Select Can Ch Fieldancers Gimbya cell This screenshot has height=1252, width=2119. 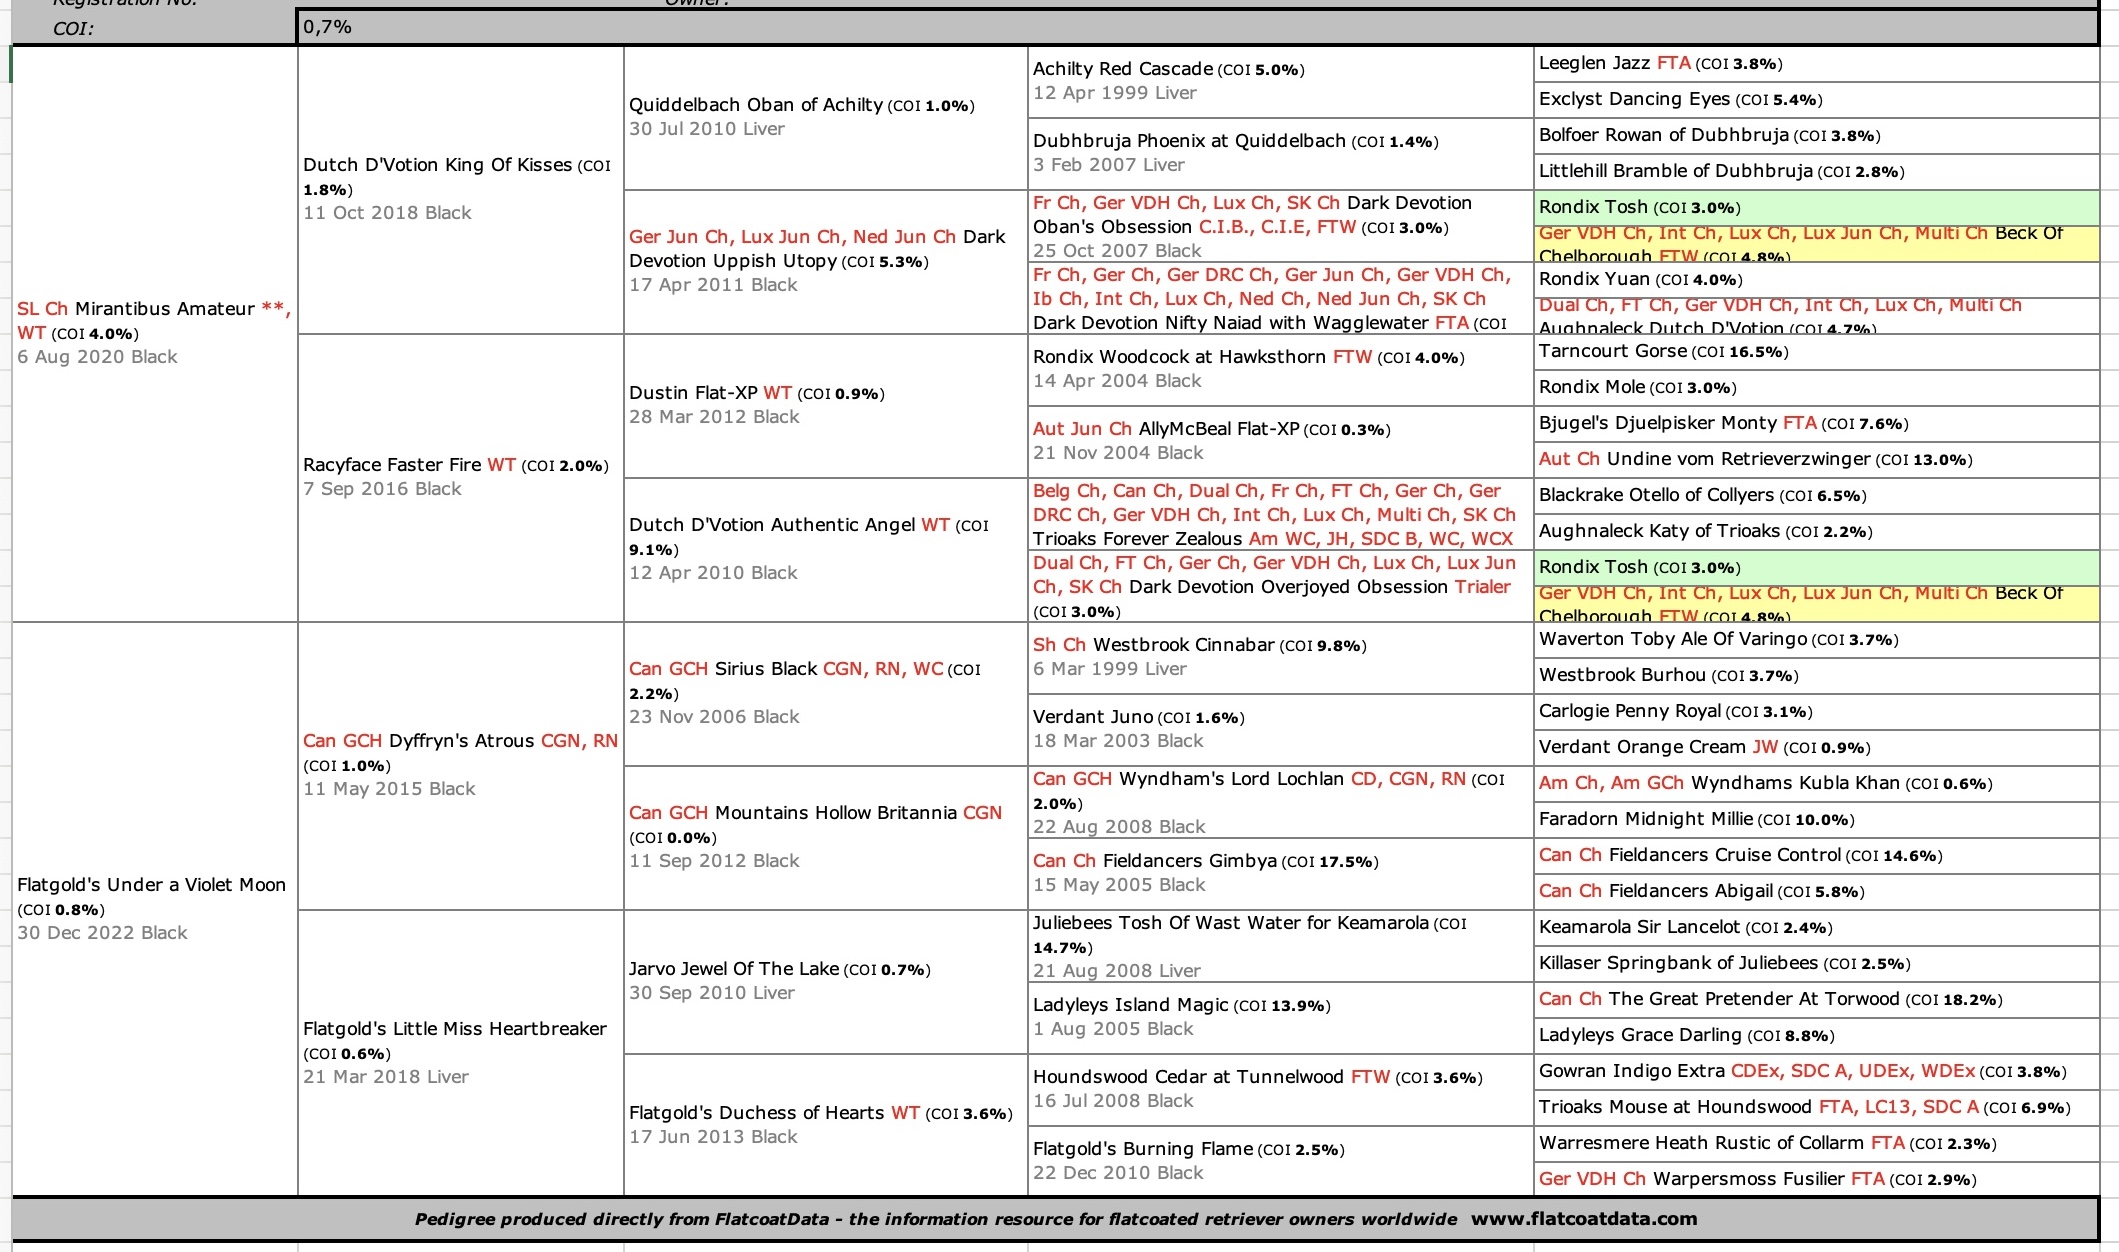pyautogui.click(x=1281, y=874)
